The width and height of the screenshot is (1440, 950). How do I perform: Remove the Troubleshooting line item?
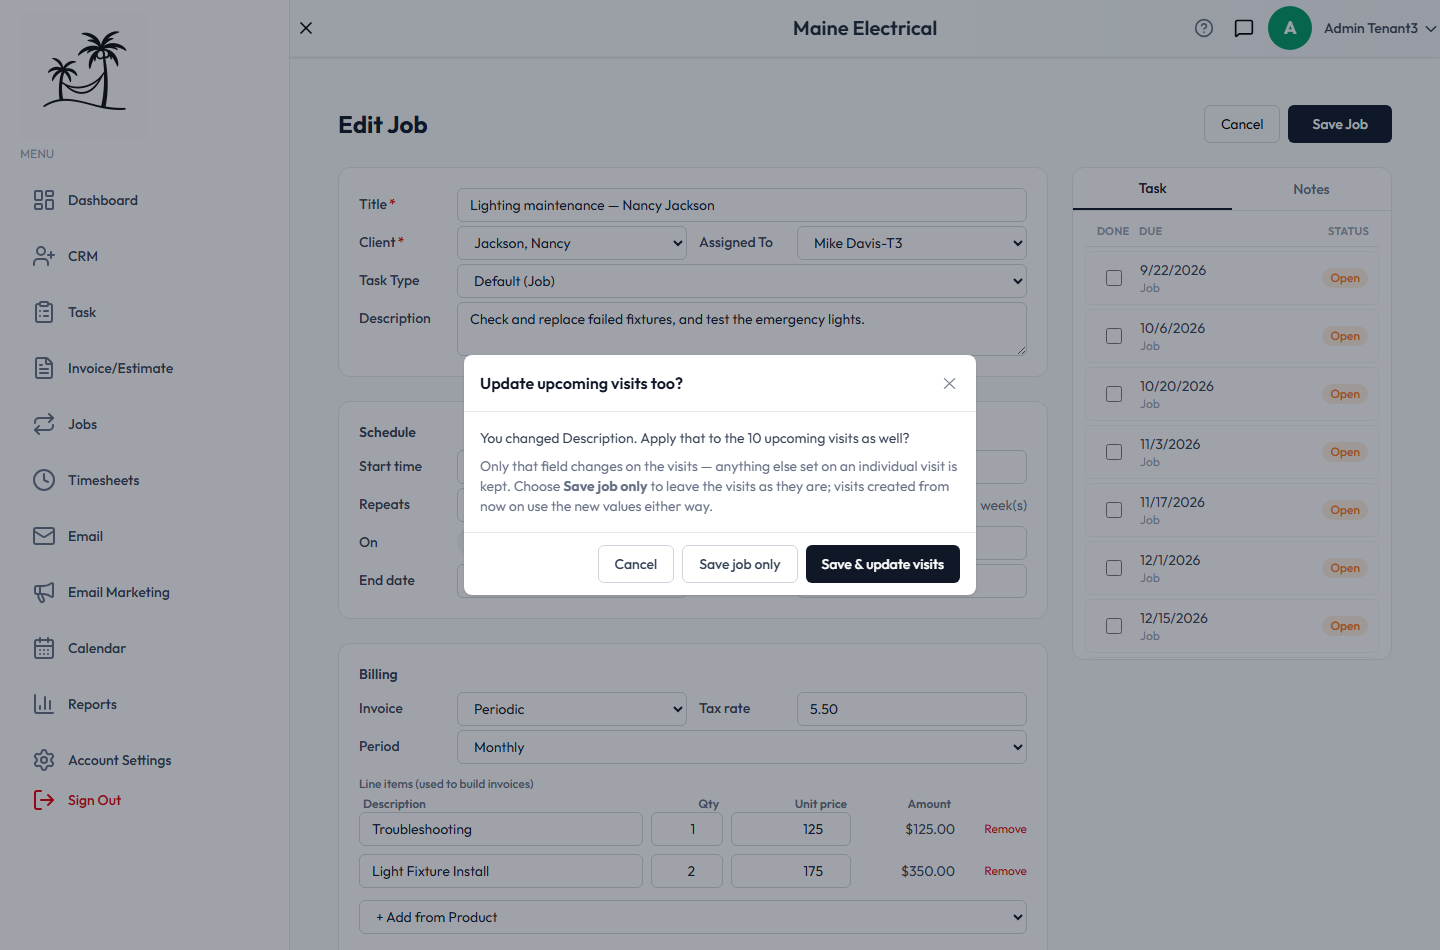1005,829
